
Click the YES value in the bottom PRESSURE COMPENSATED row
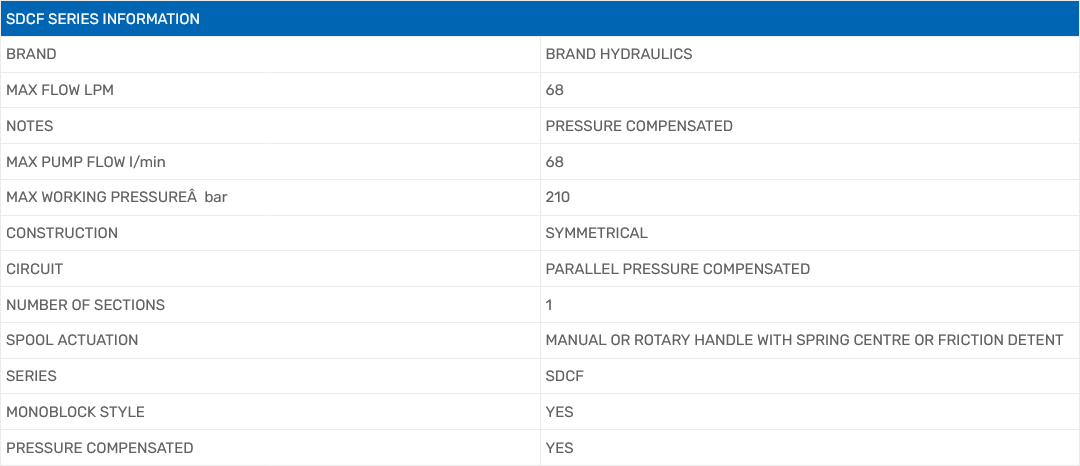click(x=559, y=448)
